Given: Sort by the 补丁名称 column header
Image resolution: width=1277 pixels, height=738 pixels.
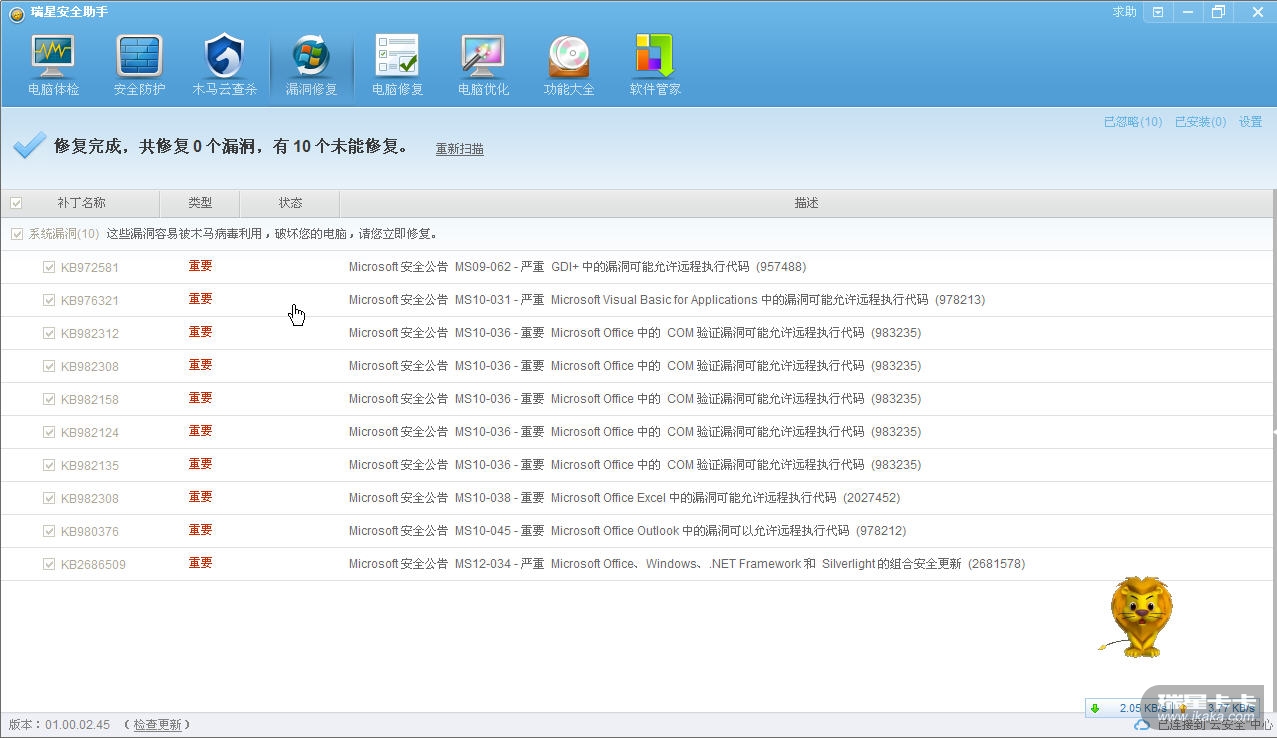Looking at the screenshot, I should [x=81, y=203].
